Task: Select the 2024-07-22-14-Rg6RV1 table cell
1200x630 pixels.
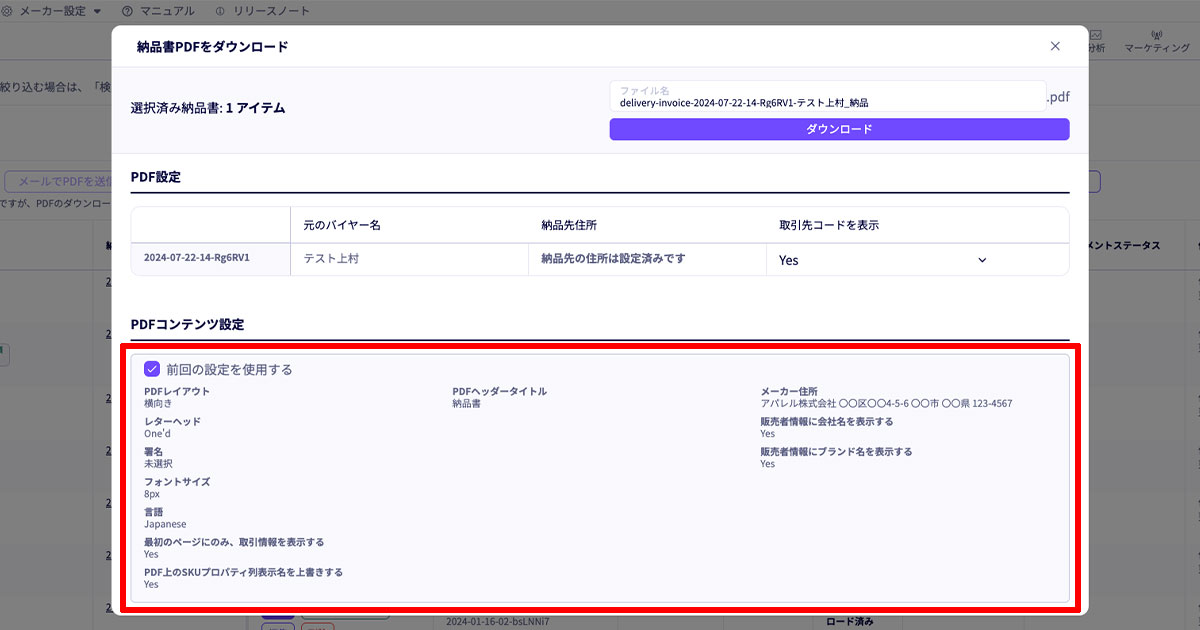Action: click(210, 258)
